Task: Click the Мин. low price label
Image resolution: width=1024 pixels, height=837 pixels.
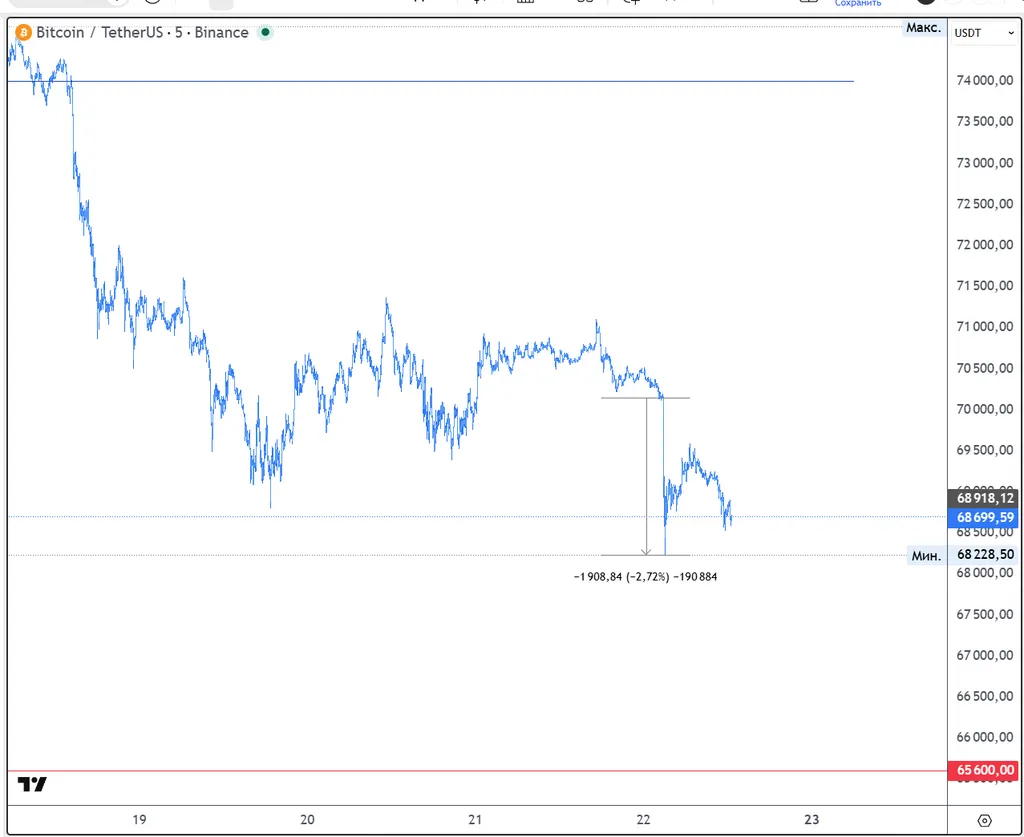Action: click(x=925, y=555)
